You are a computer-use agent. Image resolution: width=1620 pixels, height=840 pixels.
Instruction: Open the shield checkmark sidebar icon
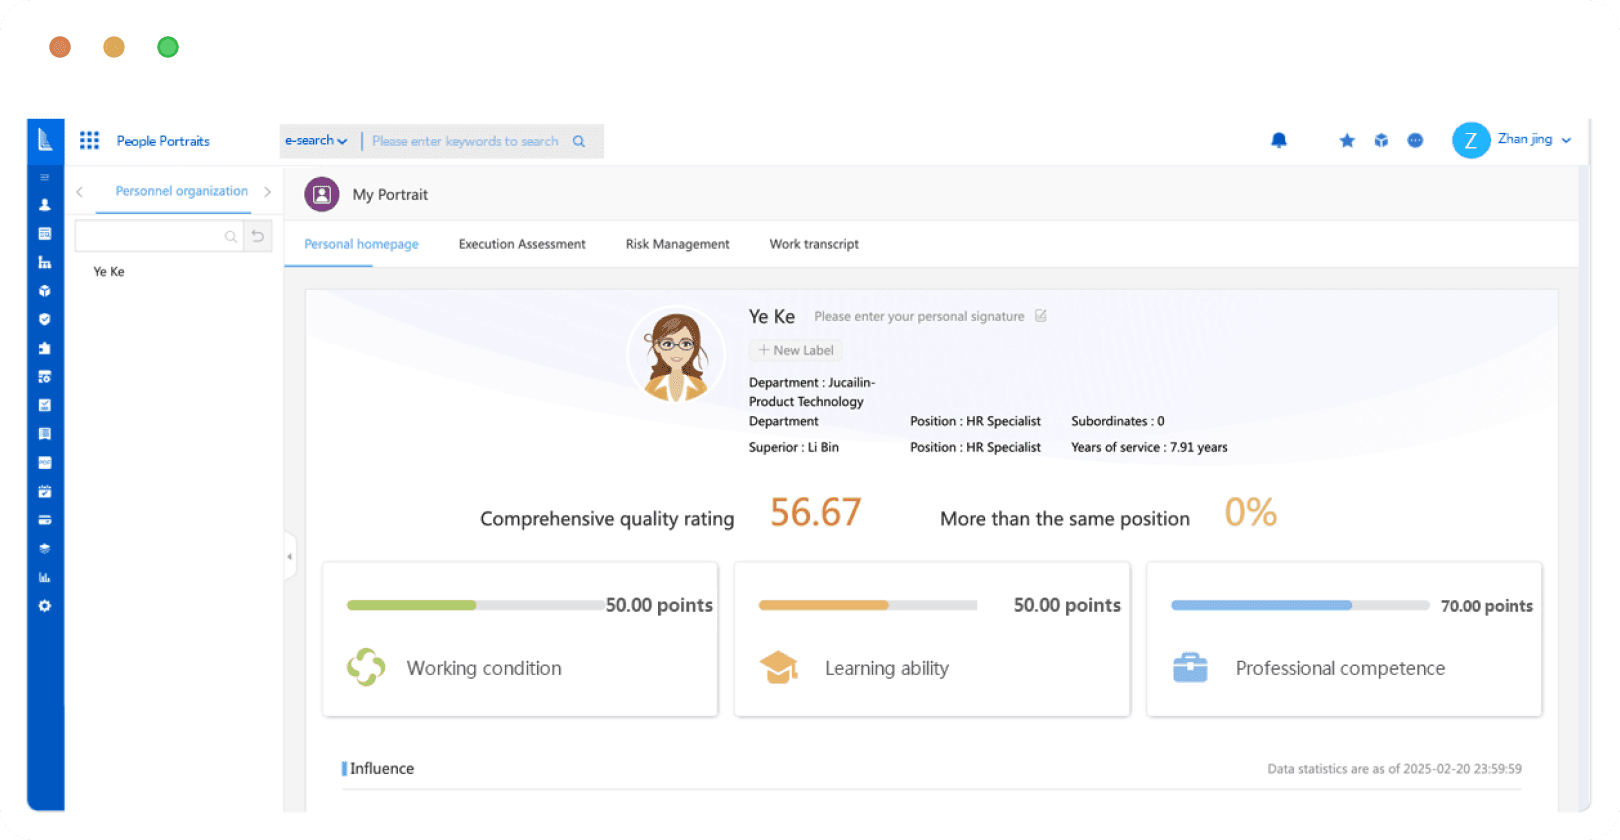point(44,319)
